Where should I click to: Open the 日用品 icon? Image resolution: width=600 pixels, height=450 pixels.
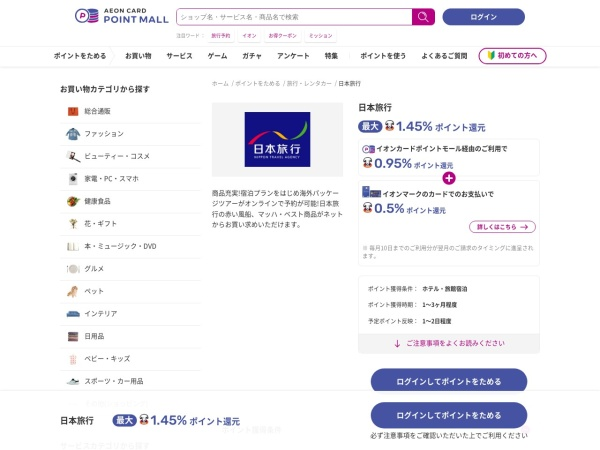click(x=73, y=336)
